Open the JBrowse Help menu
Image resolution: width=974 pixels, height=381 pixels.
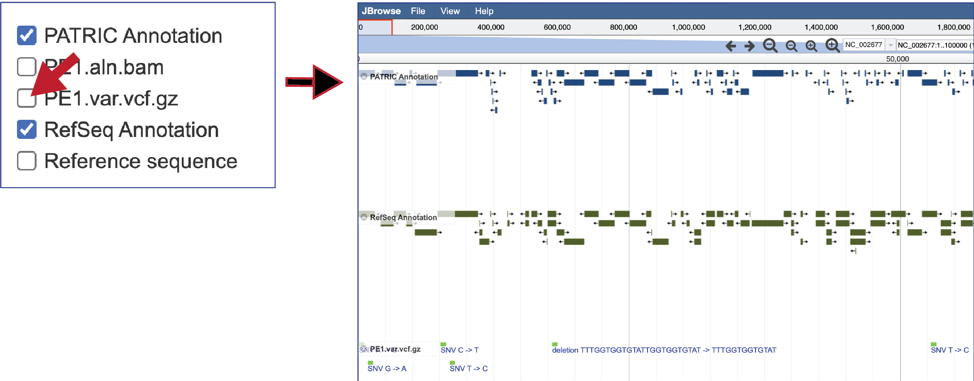click(x=484, y=11)
